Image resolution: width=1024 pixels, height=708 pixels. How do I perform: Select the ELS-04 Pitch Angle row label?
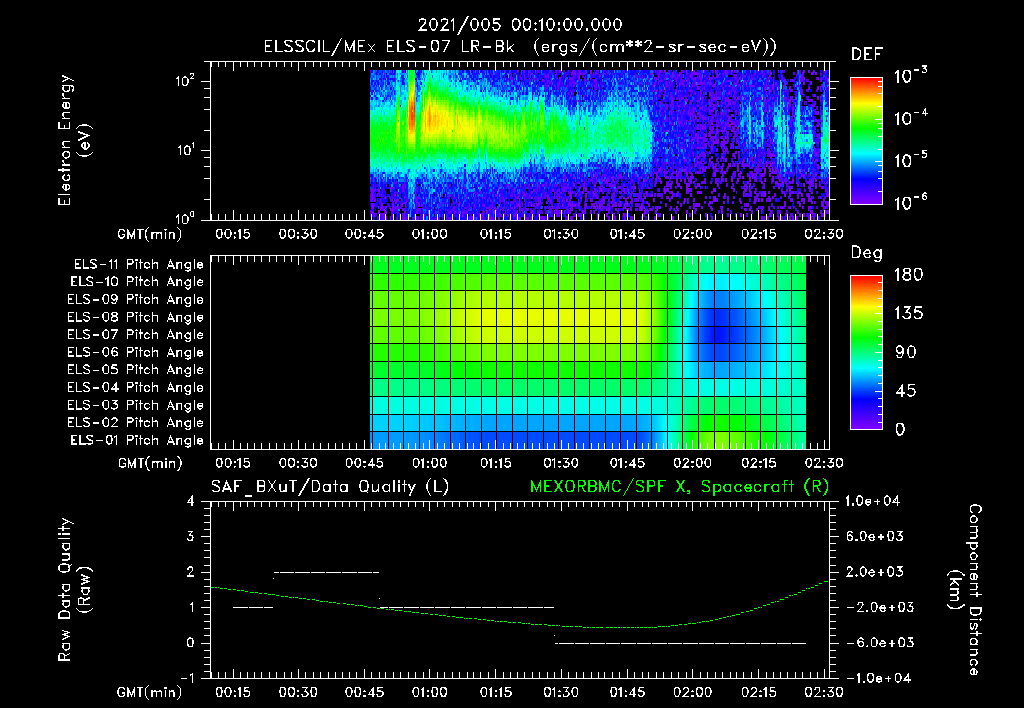pyautogui.click(x=136, y=387)
